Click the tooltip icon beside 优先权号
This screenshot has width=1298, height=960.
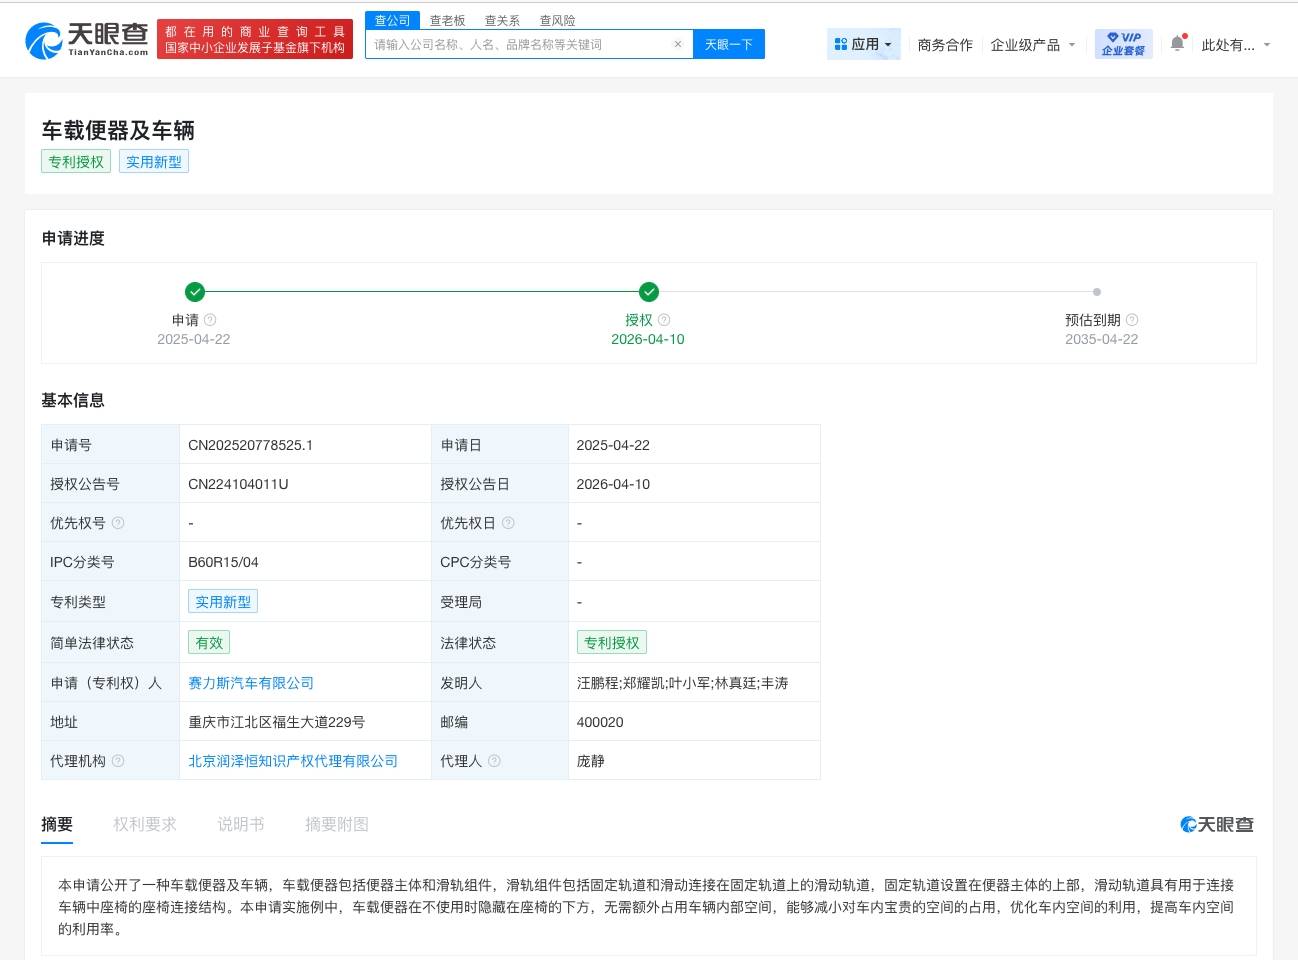point(118,522)
